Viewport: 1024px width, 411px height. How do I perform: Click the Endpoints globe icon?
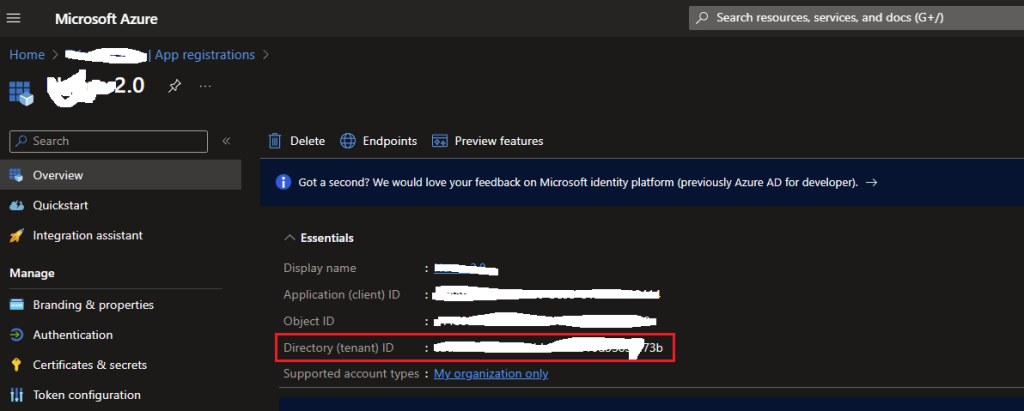(348, 141)
